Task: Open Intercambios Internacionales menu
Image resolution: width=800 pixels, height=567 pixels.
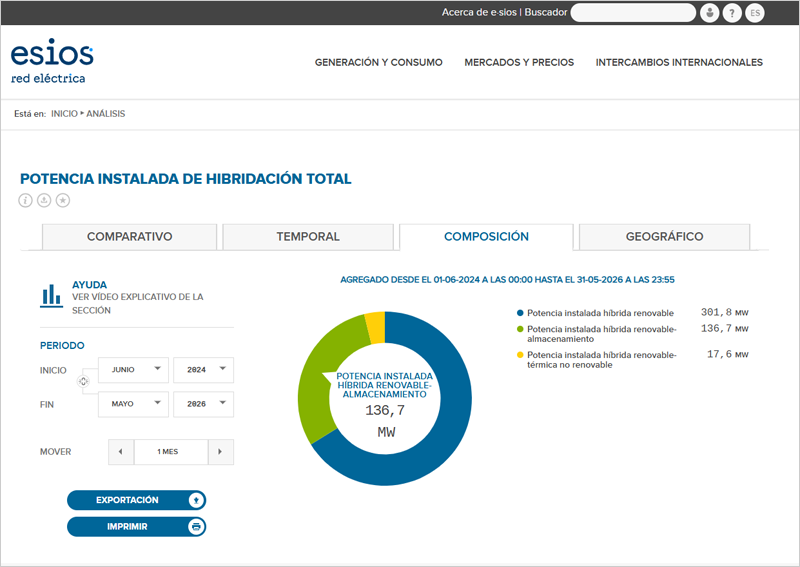Action: click(679, 62)
